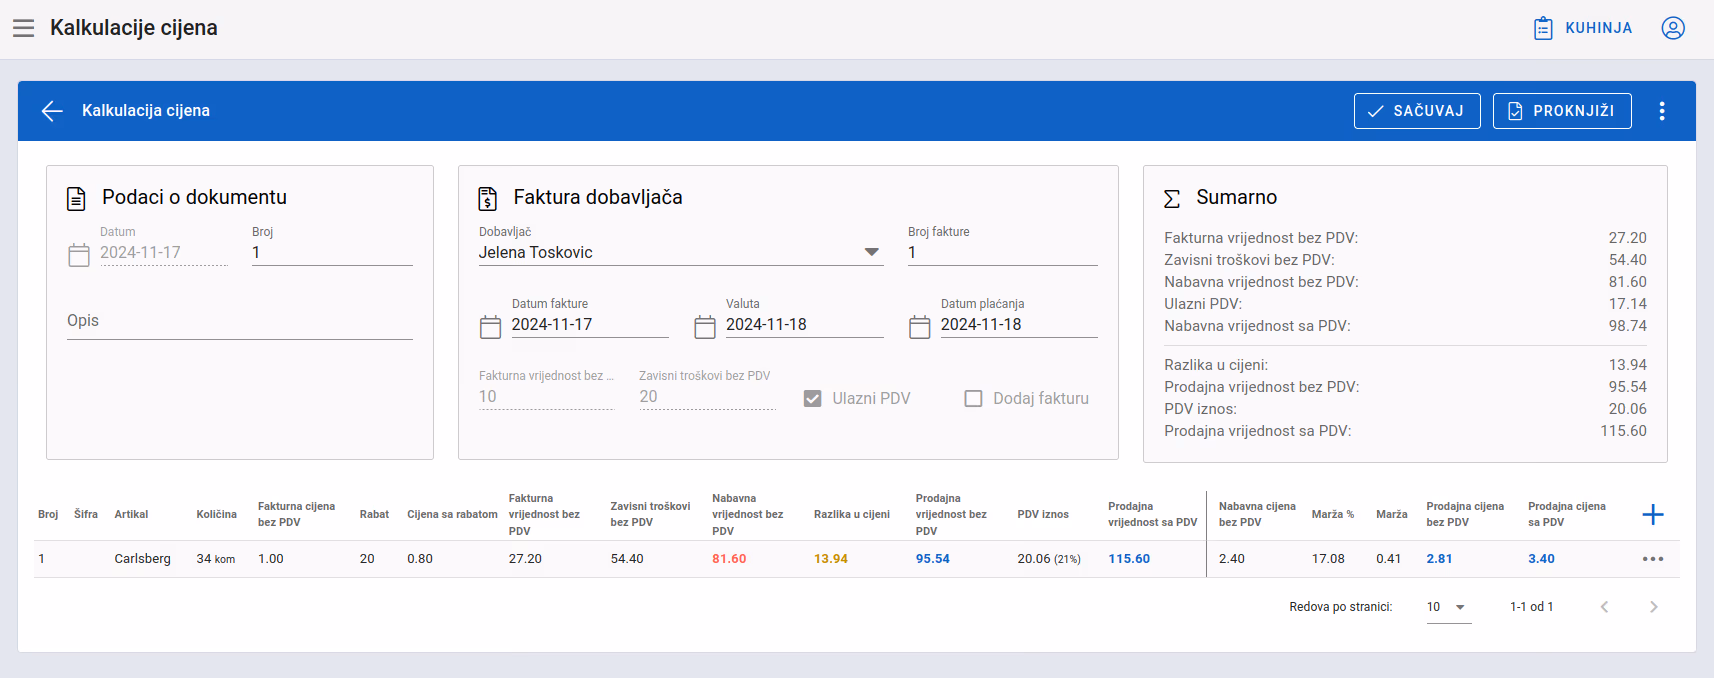Open the more options vertical dots menu

[x=1662, y=111]
